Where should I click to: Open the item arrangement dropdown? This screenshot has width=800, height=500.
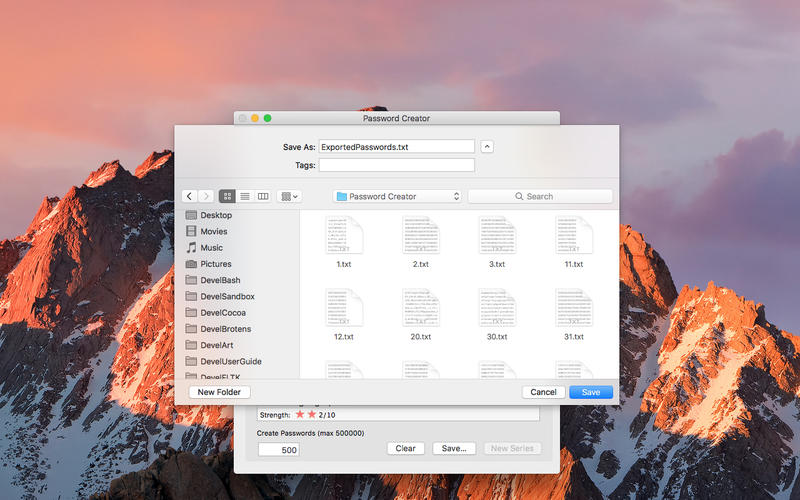coord(289,197)
